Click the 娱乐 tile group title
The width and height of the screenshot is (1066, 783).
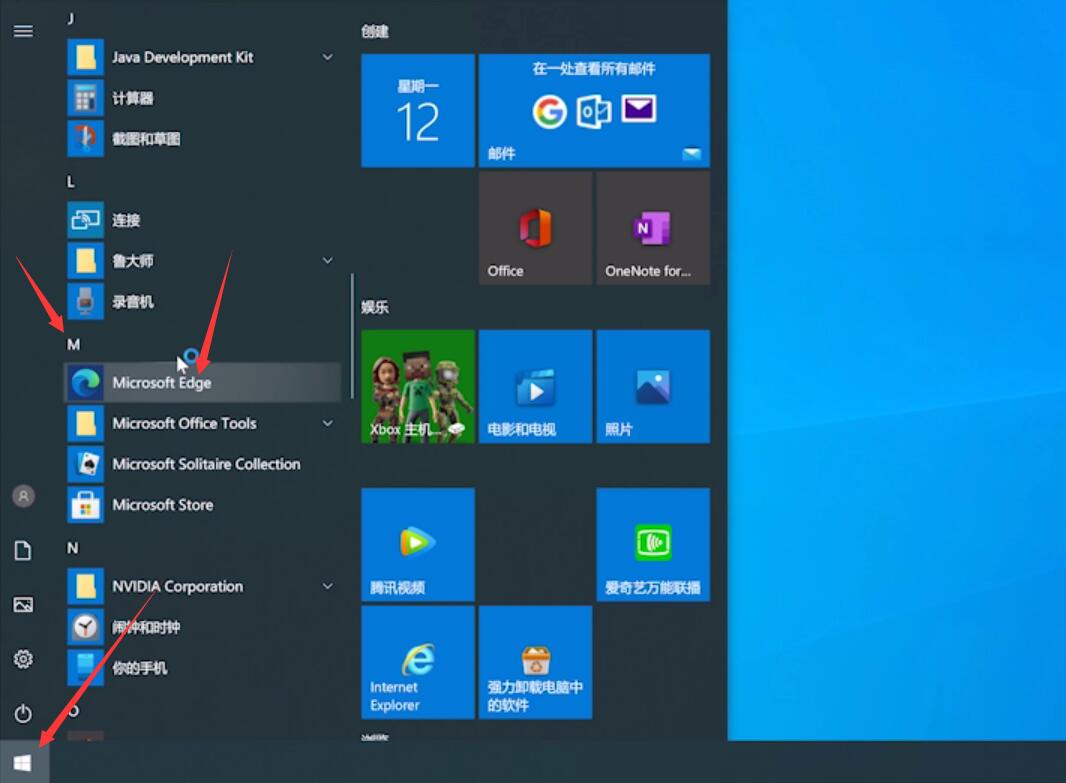(375, 307)
